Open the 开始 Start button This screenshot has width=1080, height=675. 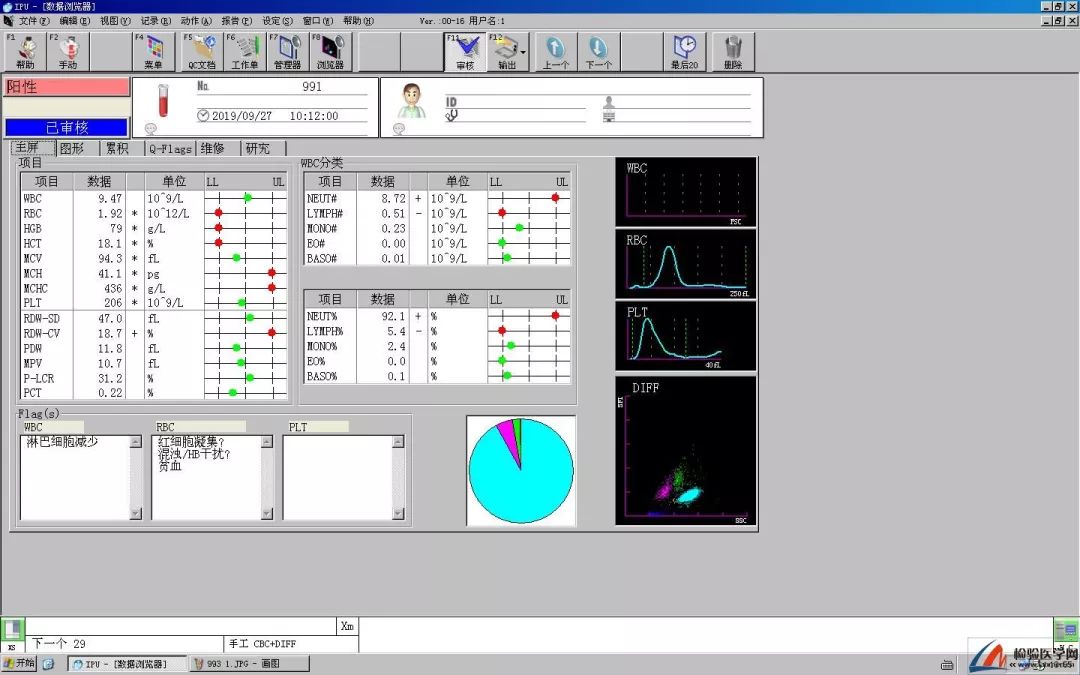[x=19, y=663]
